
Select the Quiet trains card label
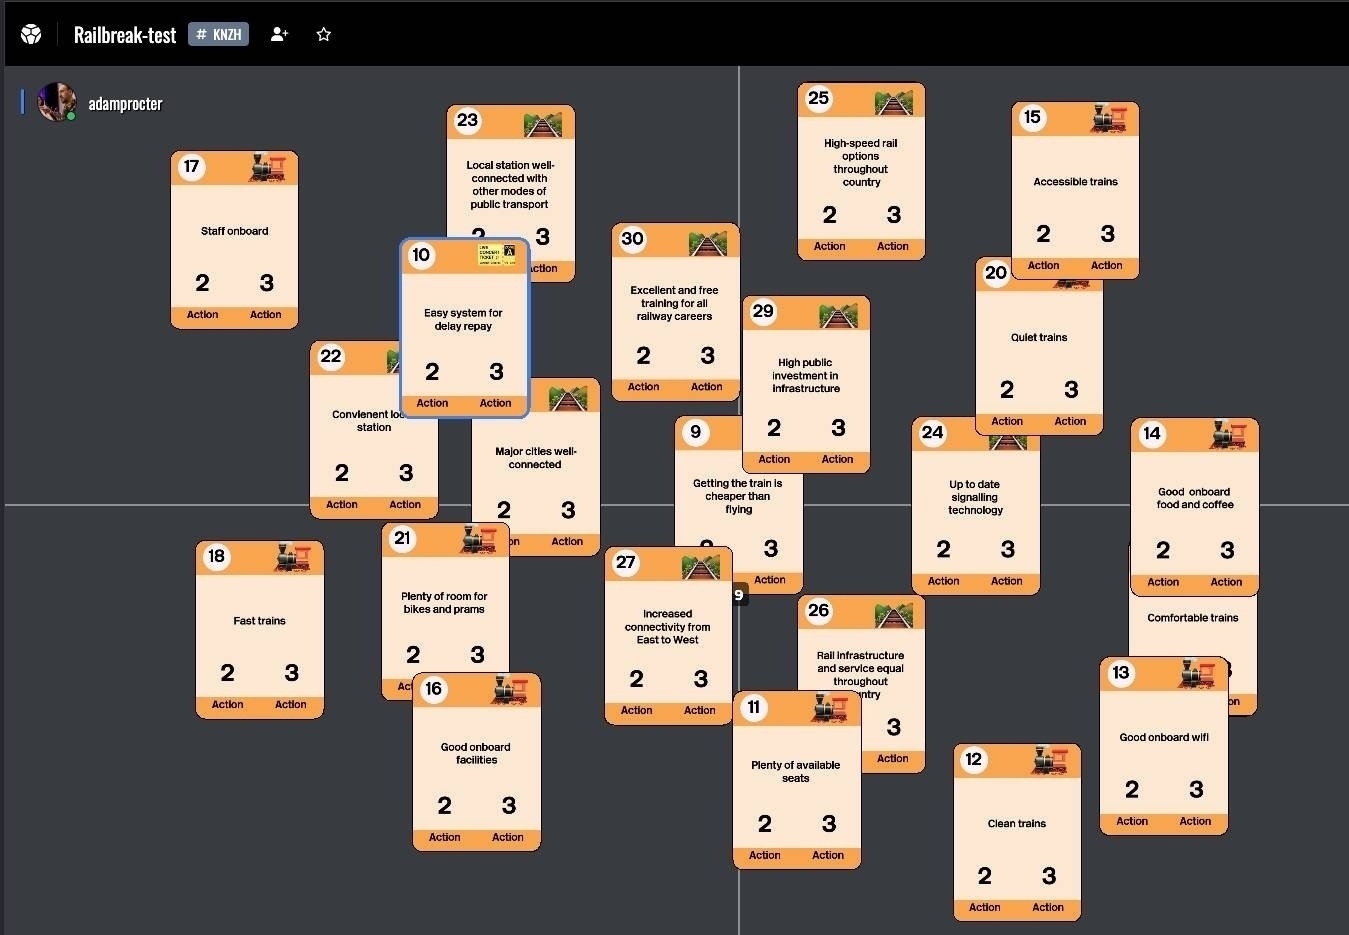click(x=1038, y=338)
